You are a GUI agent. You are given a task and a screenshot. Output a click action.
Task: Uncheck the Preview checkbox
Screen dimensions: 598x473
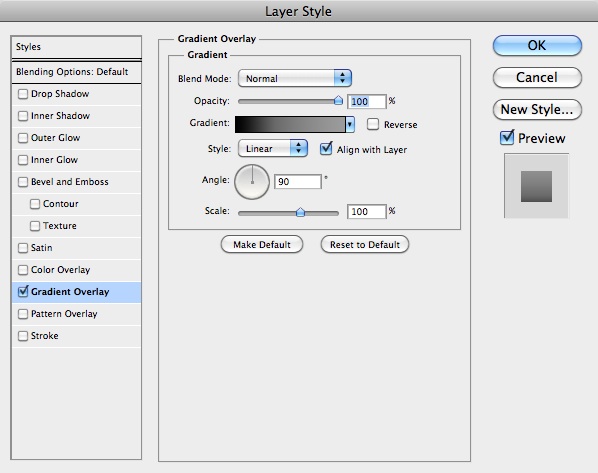(507, 137)
